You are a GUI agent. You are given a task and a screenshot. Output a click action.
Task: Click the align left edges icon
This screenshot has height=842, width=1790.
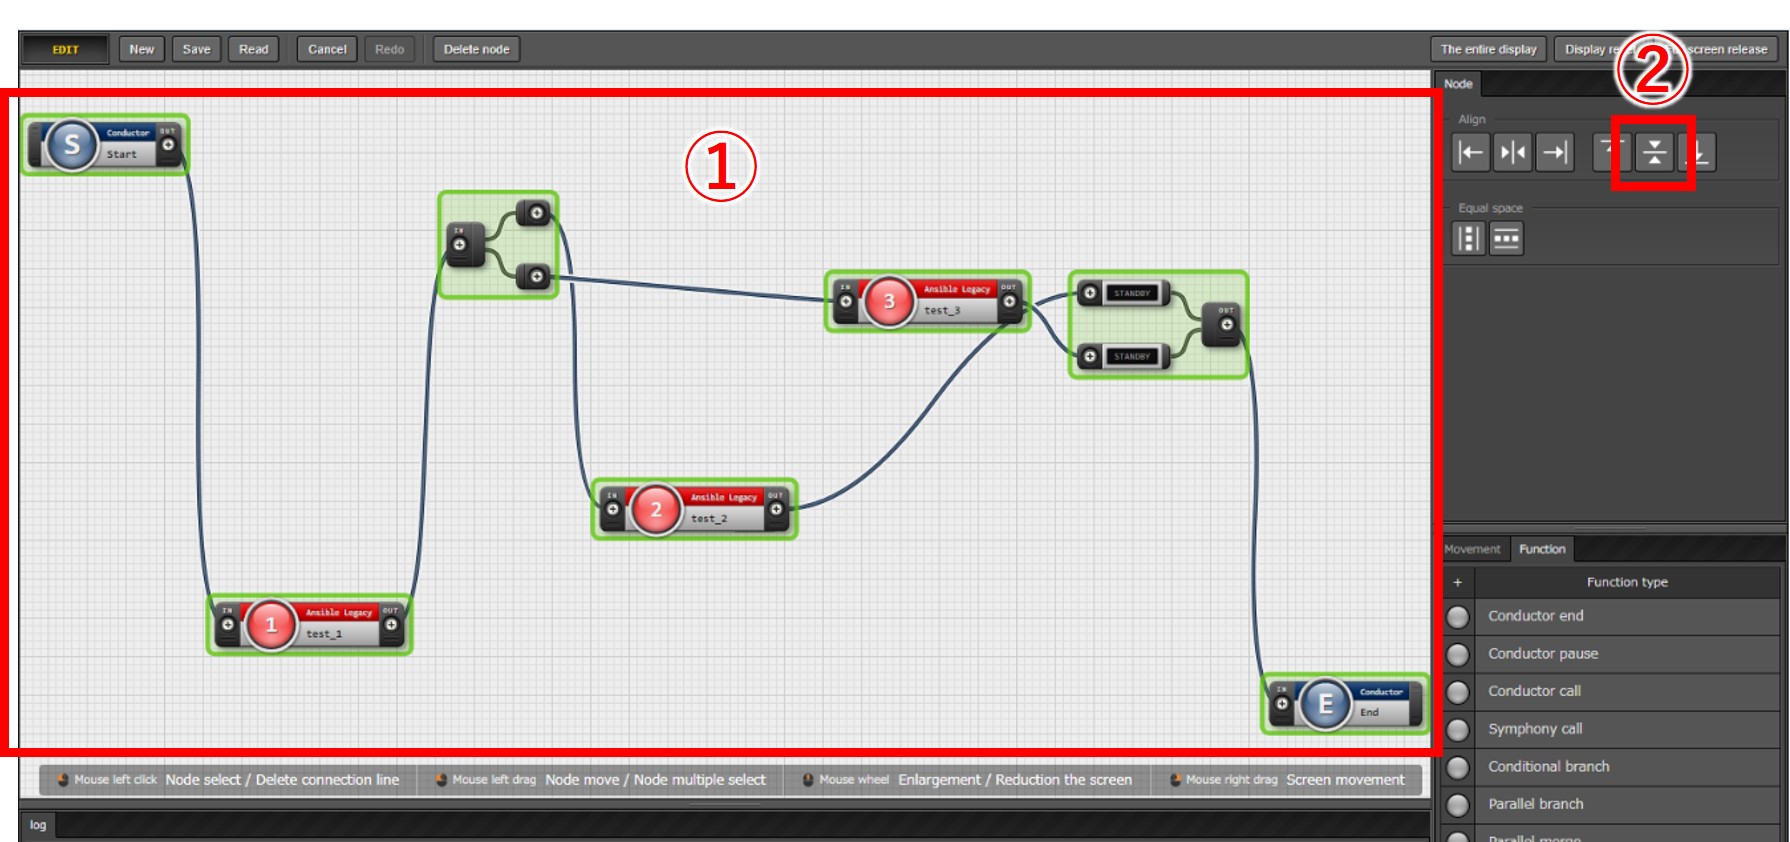coord(1470,153)
